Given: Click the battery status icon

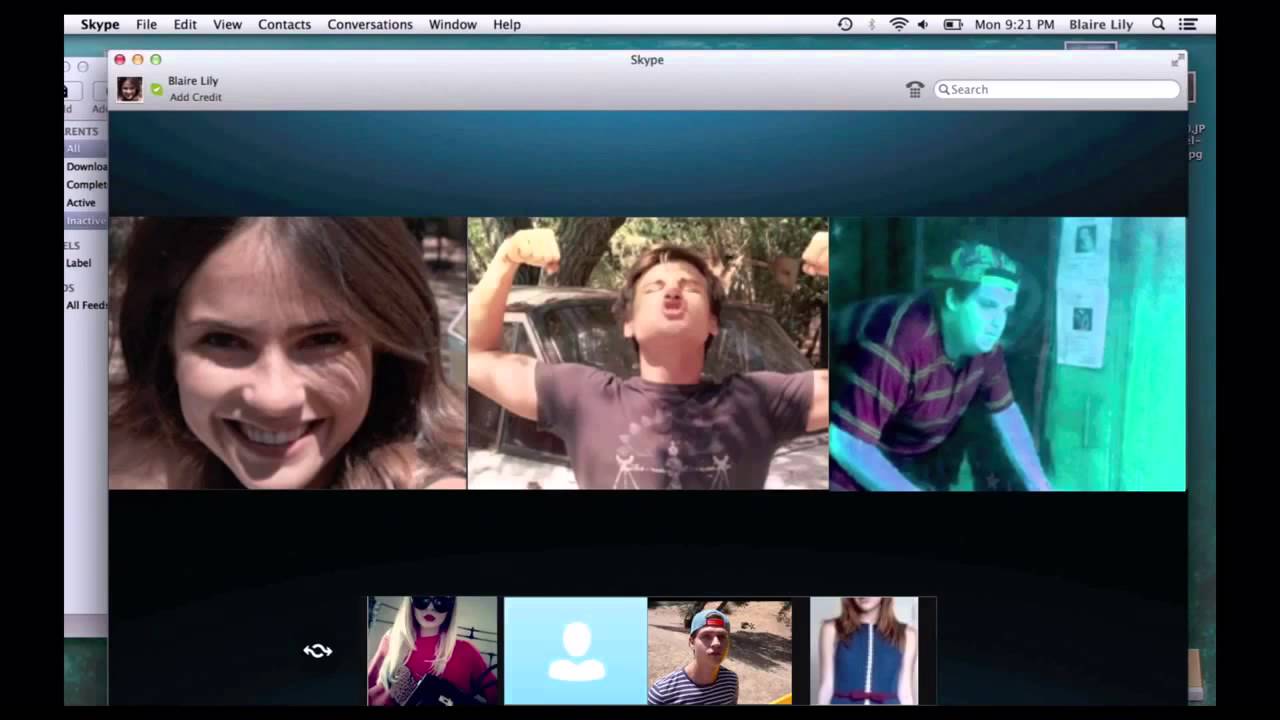Looking at the screenshot, I should coord(952,24).
